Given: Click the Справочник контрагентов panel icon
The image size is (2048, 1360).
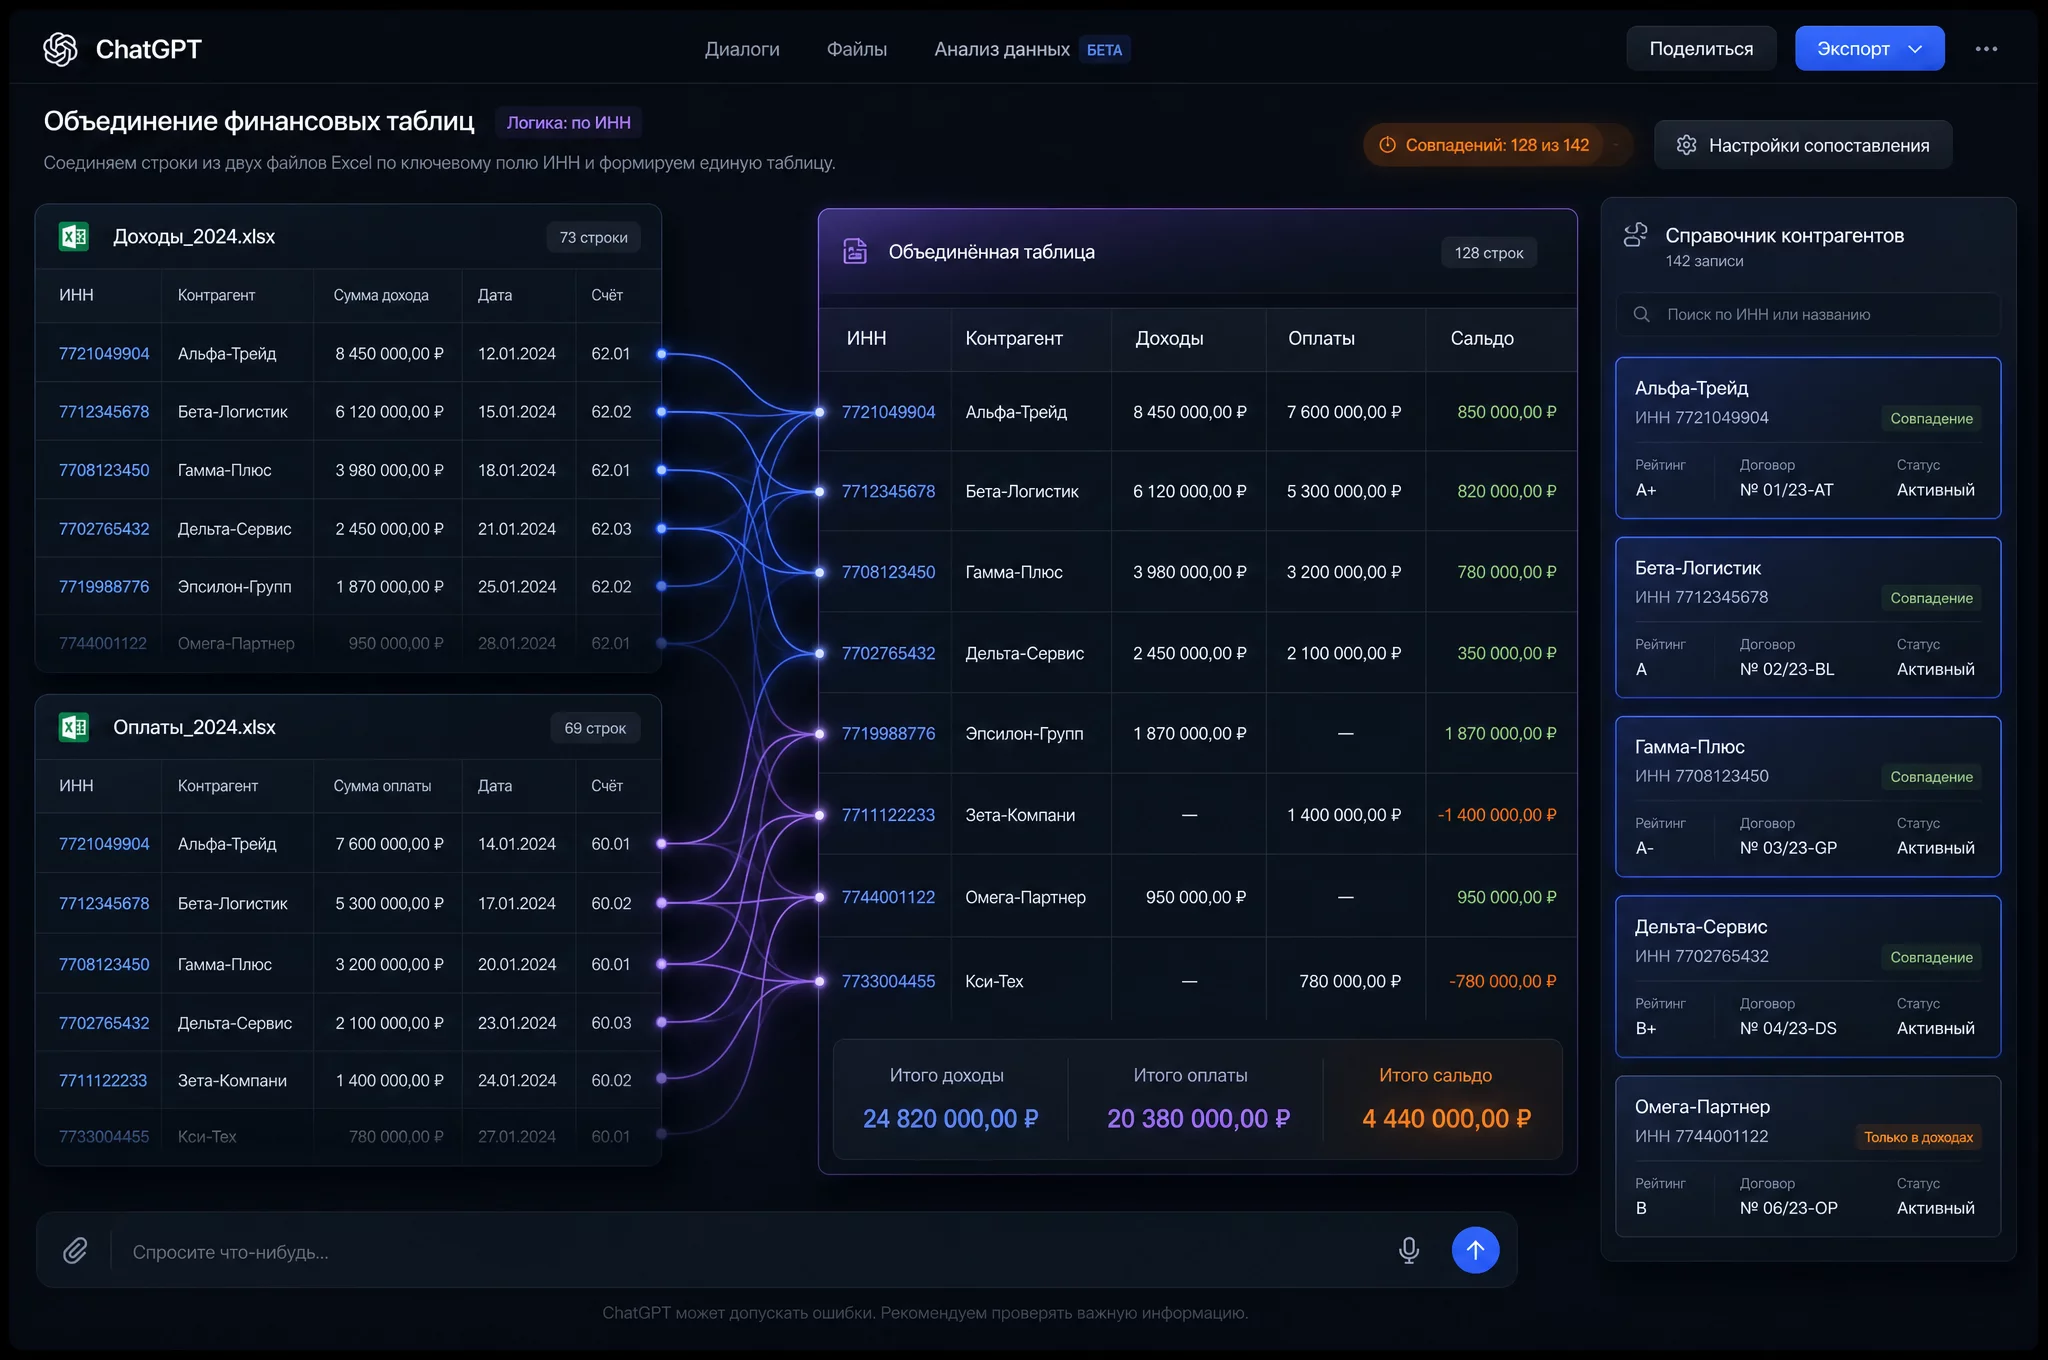Looking at the screenshot, I should (1636, 235).
